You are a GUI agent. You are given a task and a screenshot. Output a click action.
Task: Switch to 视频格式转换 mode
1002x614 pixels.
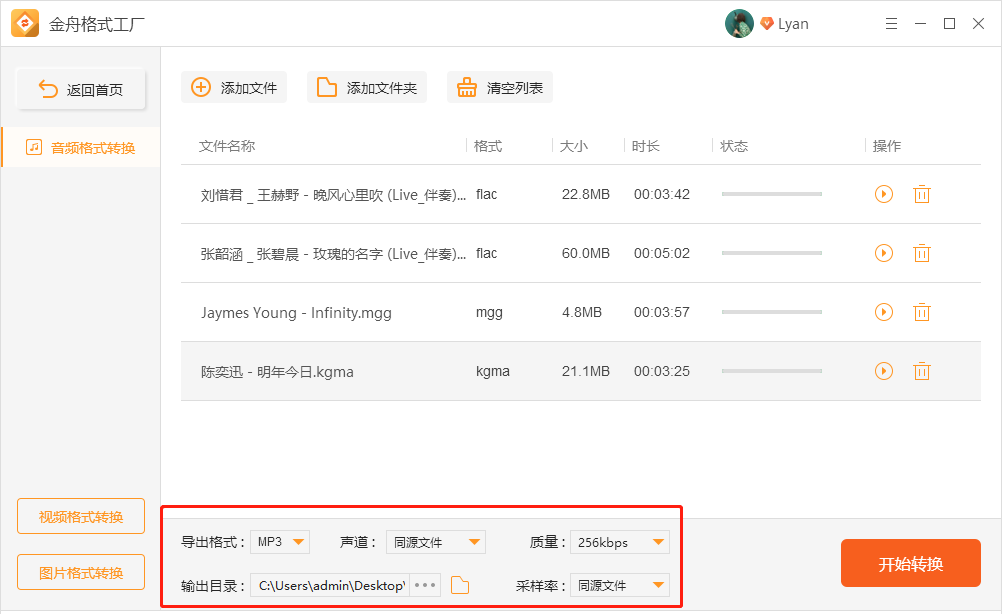pyautogui.click(x=81, y=517)
